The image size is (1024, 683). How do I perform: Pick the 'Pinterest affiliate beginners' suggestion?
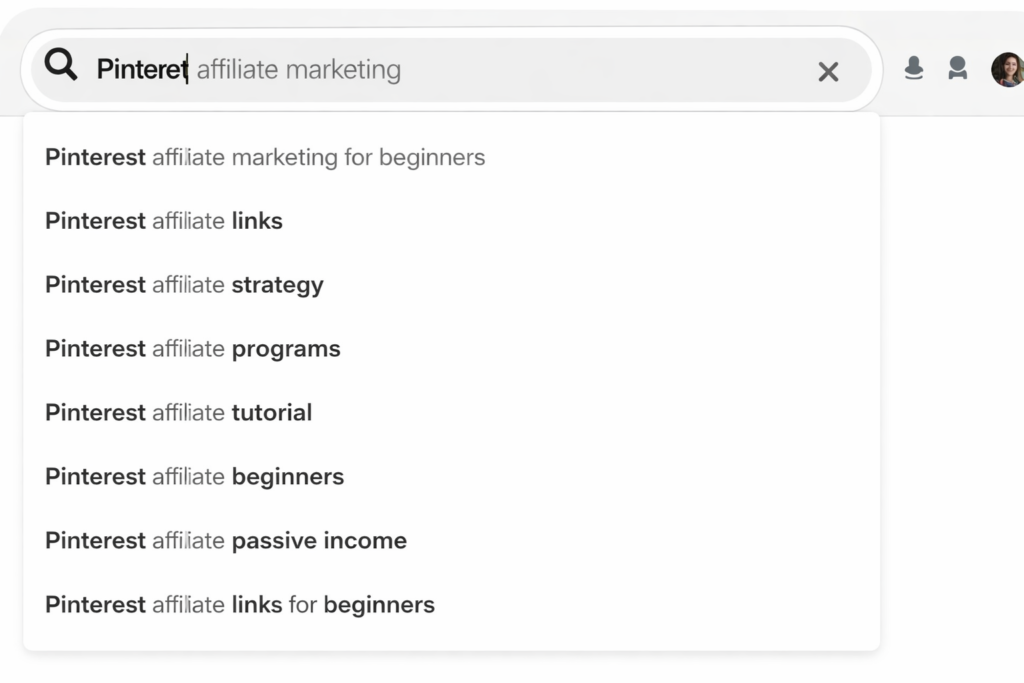[x=194, y=477]
